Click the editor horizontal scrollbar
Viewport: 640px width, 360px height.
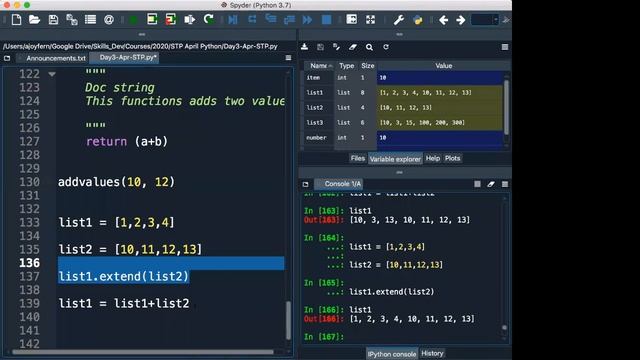click(143, 352)
